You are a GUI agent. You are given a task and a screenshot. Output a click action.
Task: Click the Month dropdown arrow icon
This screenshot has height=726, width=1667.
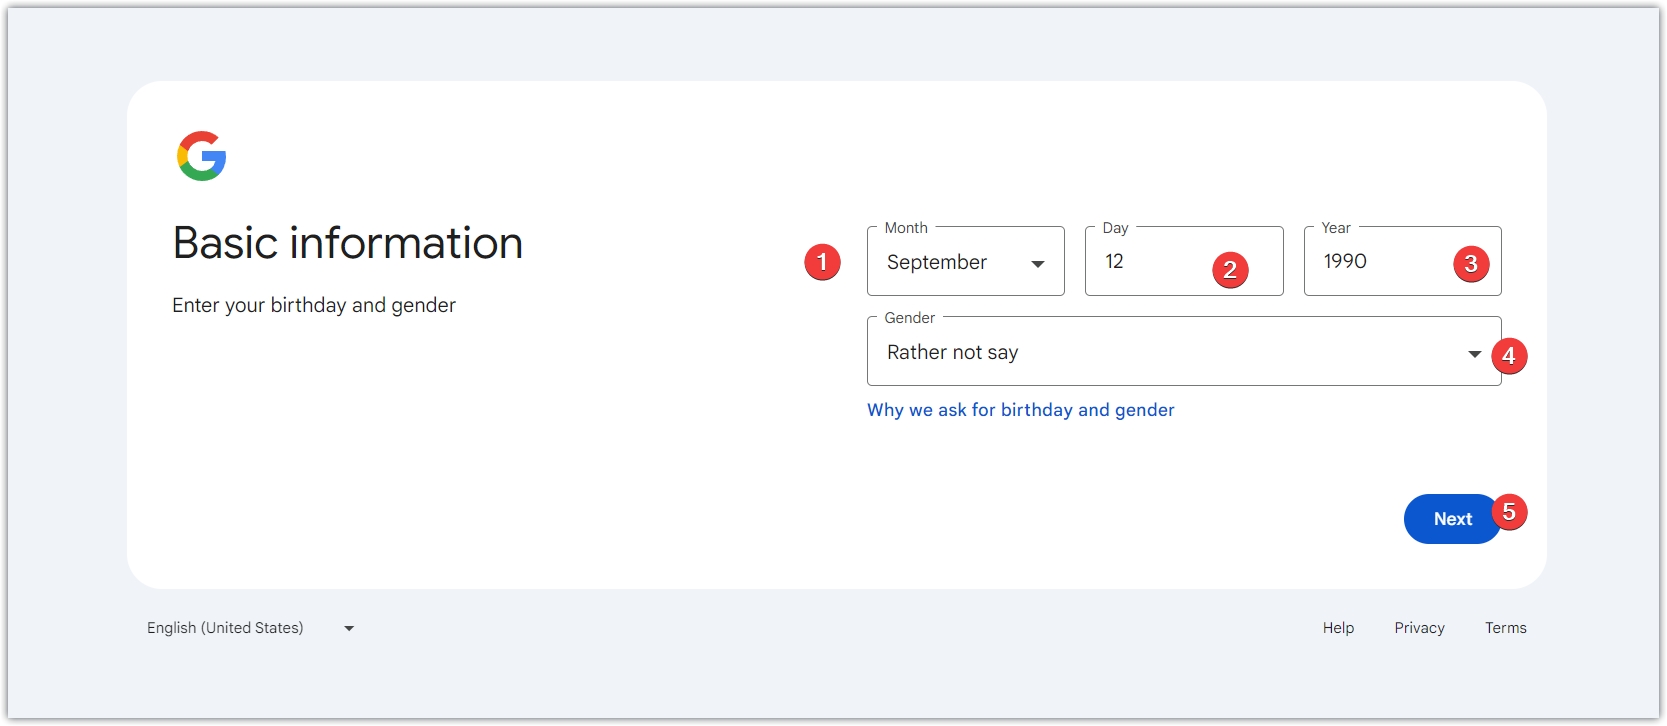click(1038, 264)
